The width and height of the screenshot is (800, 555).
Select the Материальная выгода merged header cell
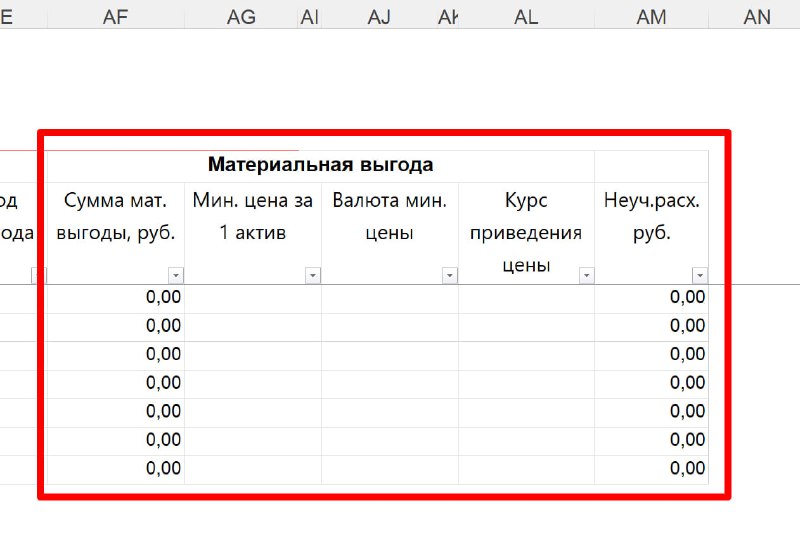[x=320, y=165]
